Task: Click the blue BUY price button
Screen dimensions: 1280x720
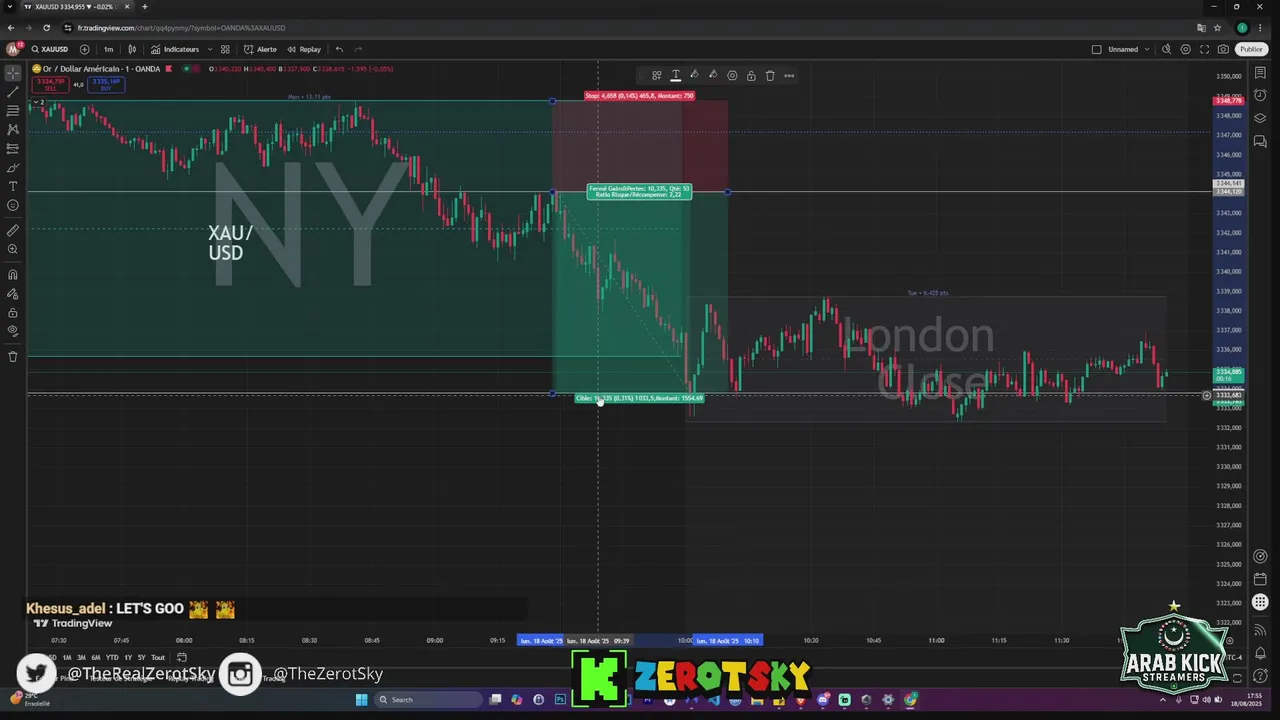Action: 106,85
